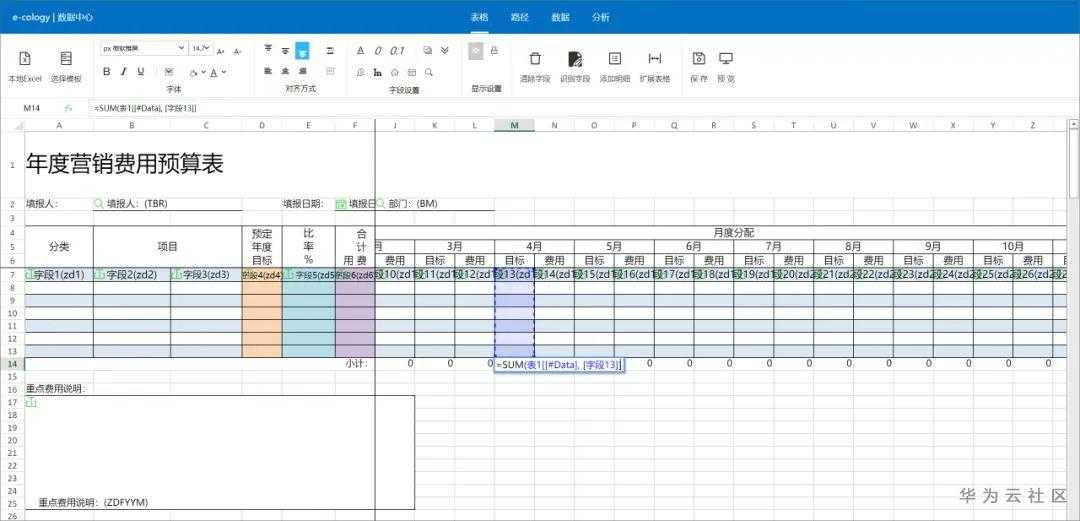Open font color dropdown arrow
The width and height of the screenshot is (1080, 521).
click(x=224, y=72)
